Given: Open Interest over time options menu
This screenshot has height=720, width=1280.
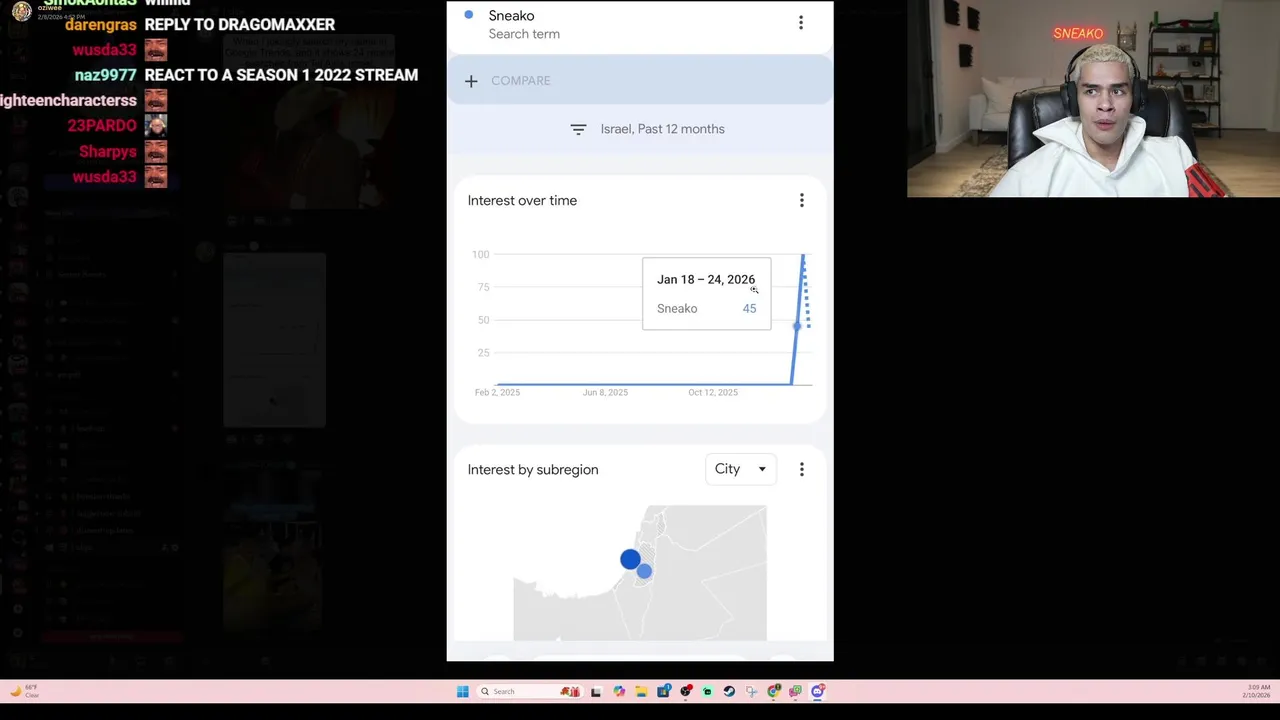Looking at the screenshot, I should (x=801, y=200).
